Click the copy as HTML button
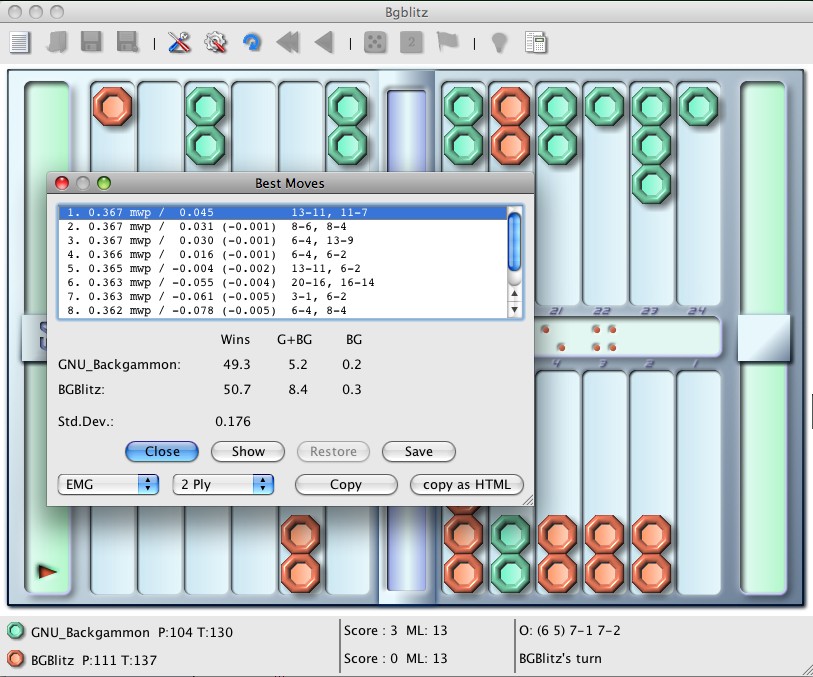The image size is (813, 677). tap(467, 484)
